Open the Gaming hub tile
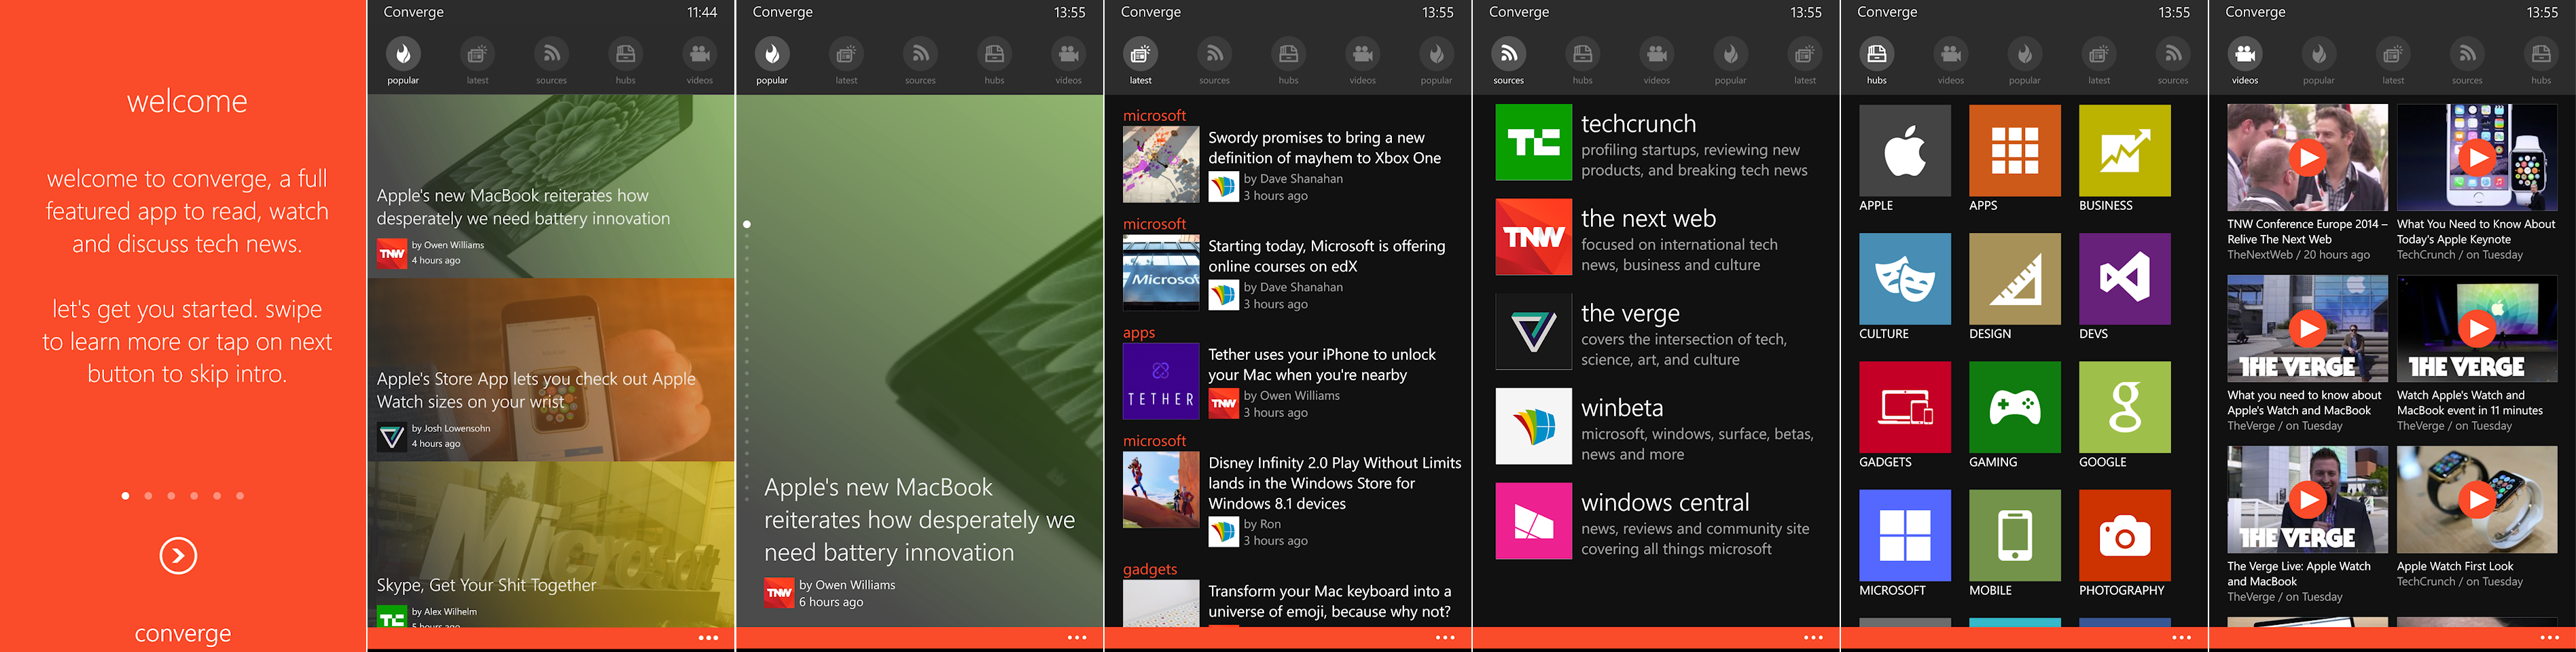 point(2014,407)
